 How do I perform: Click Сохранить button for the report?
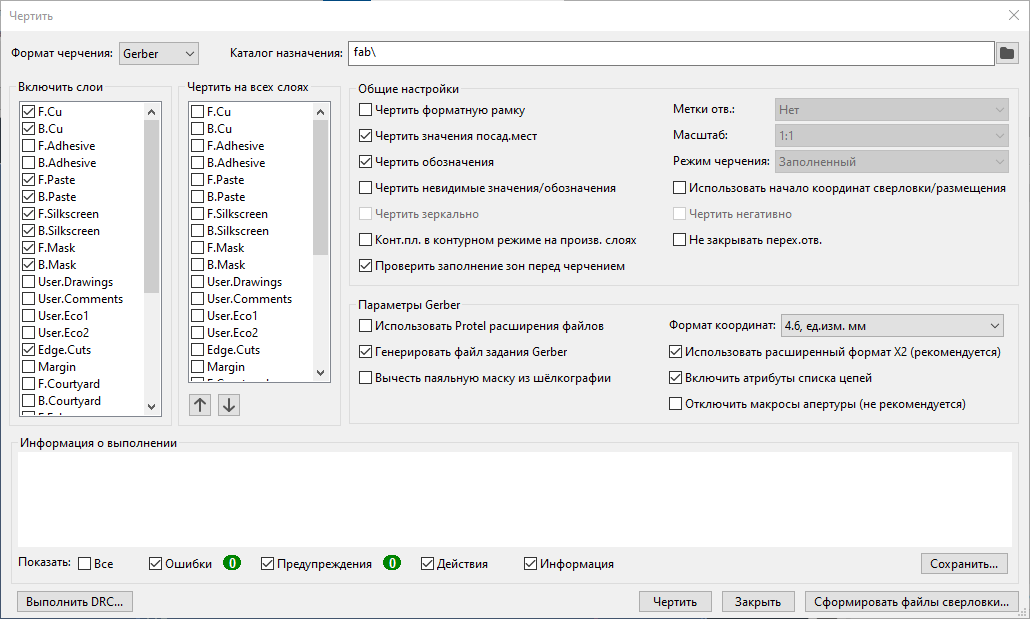tap(963, 564)
